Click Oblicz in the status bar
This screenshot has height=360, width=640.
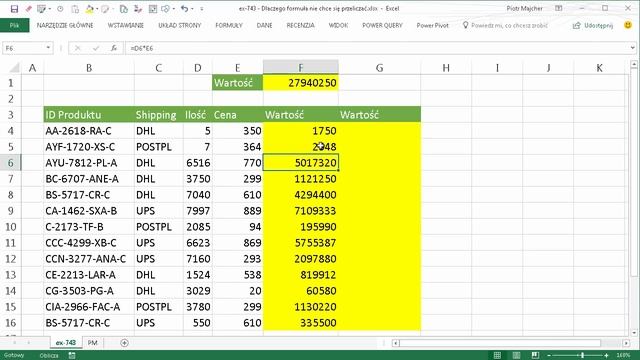[49, 356]
